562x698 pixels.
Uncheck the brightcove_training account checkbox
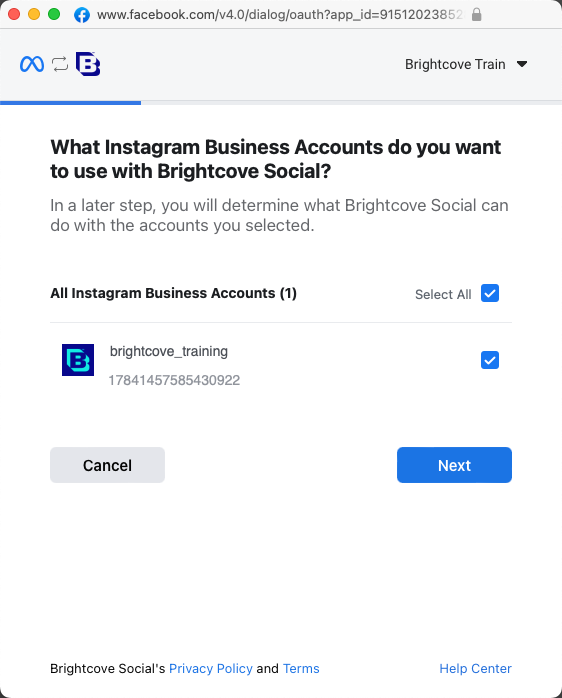(x=490, y=360)
